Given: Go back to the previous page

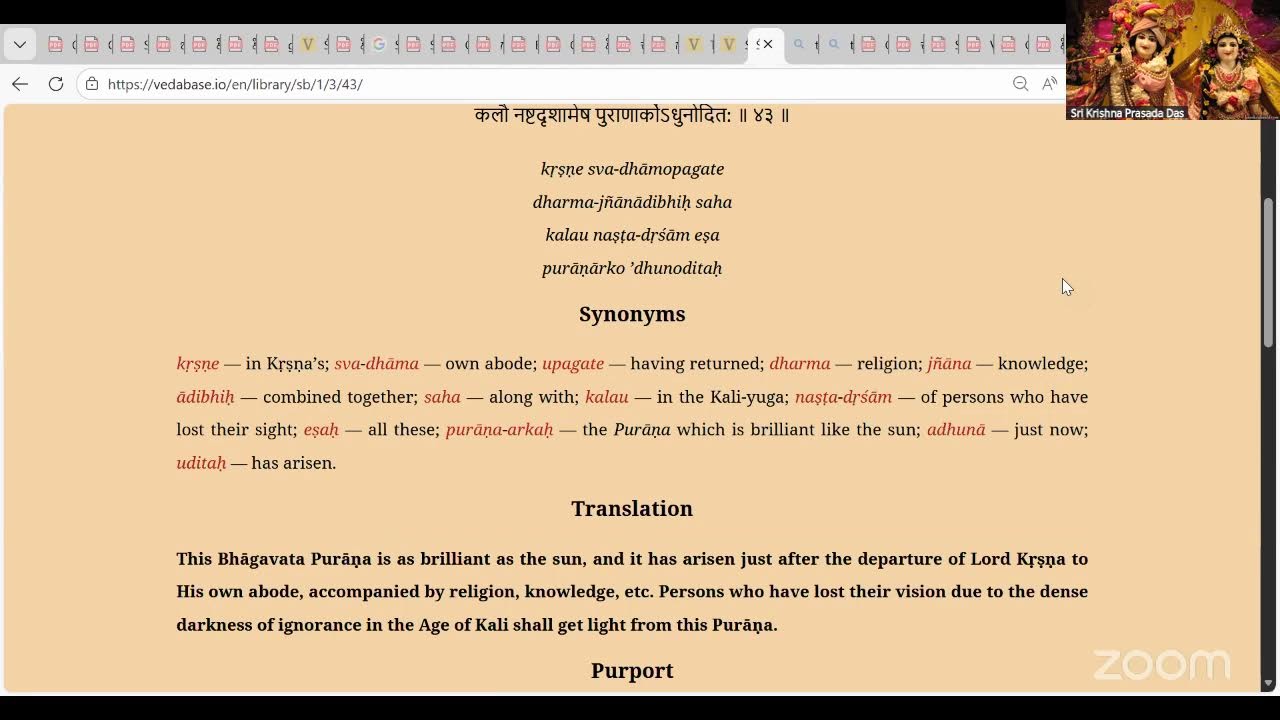Looking at the screenshot, I should coord(20,84).
